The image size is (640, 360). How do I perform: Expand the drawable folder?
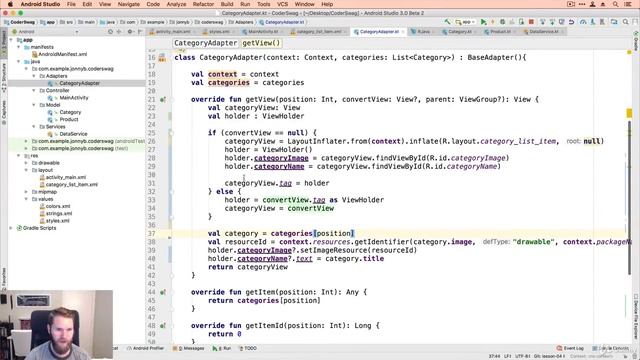pyautogui.click(x=27, y=163)
